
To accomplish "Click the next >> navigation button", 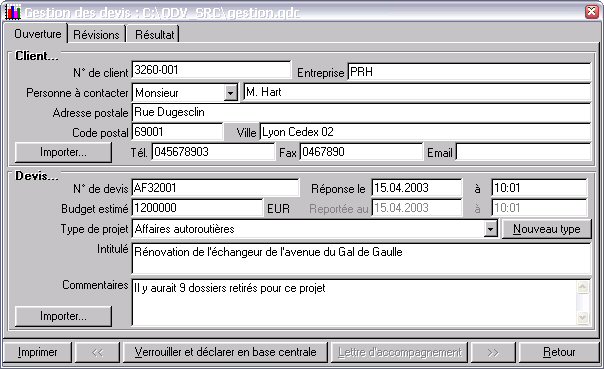I will pyautogui.click(x=493, y=352).
